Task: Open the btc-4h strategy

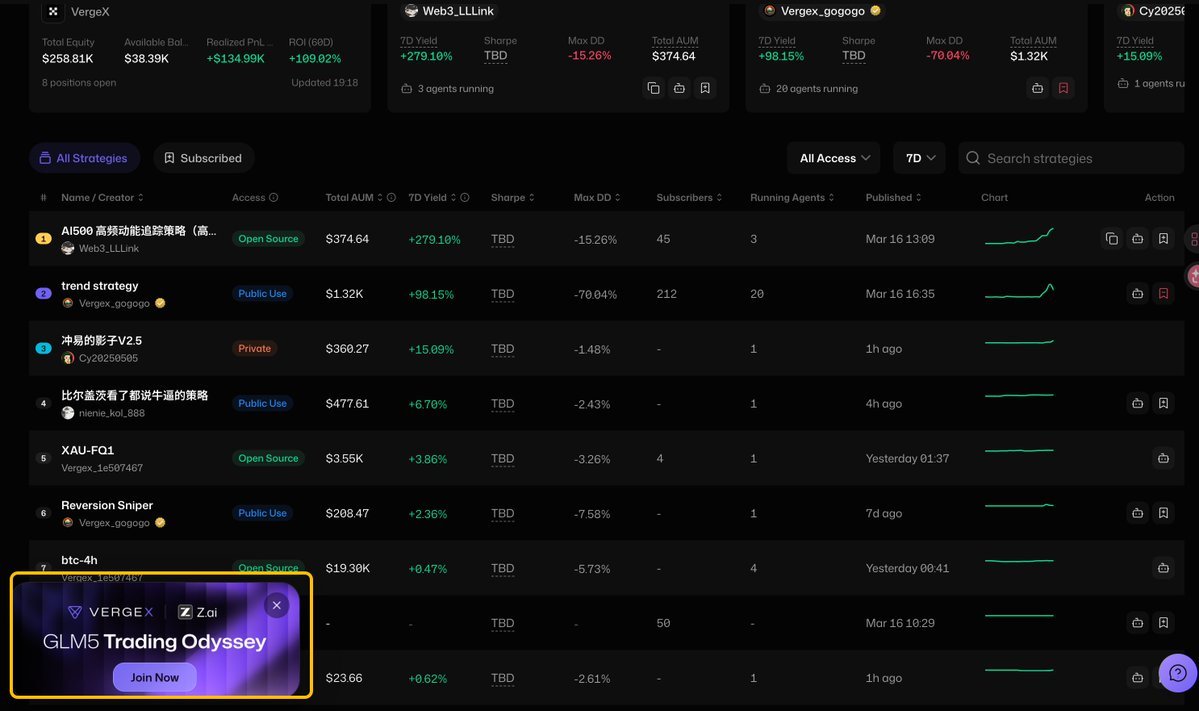Action: (79, 560)
